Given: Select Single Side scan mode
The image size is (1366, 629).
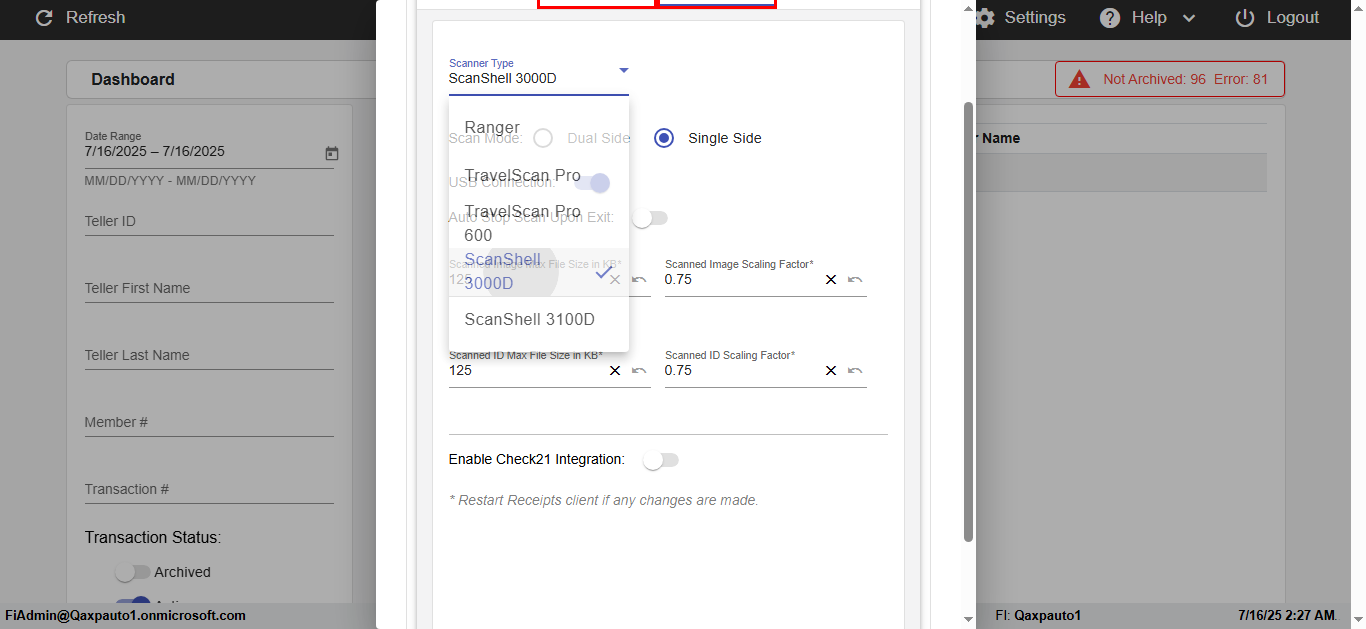Looking at the screenshot, I should click(664, 138).
